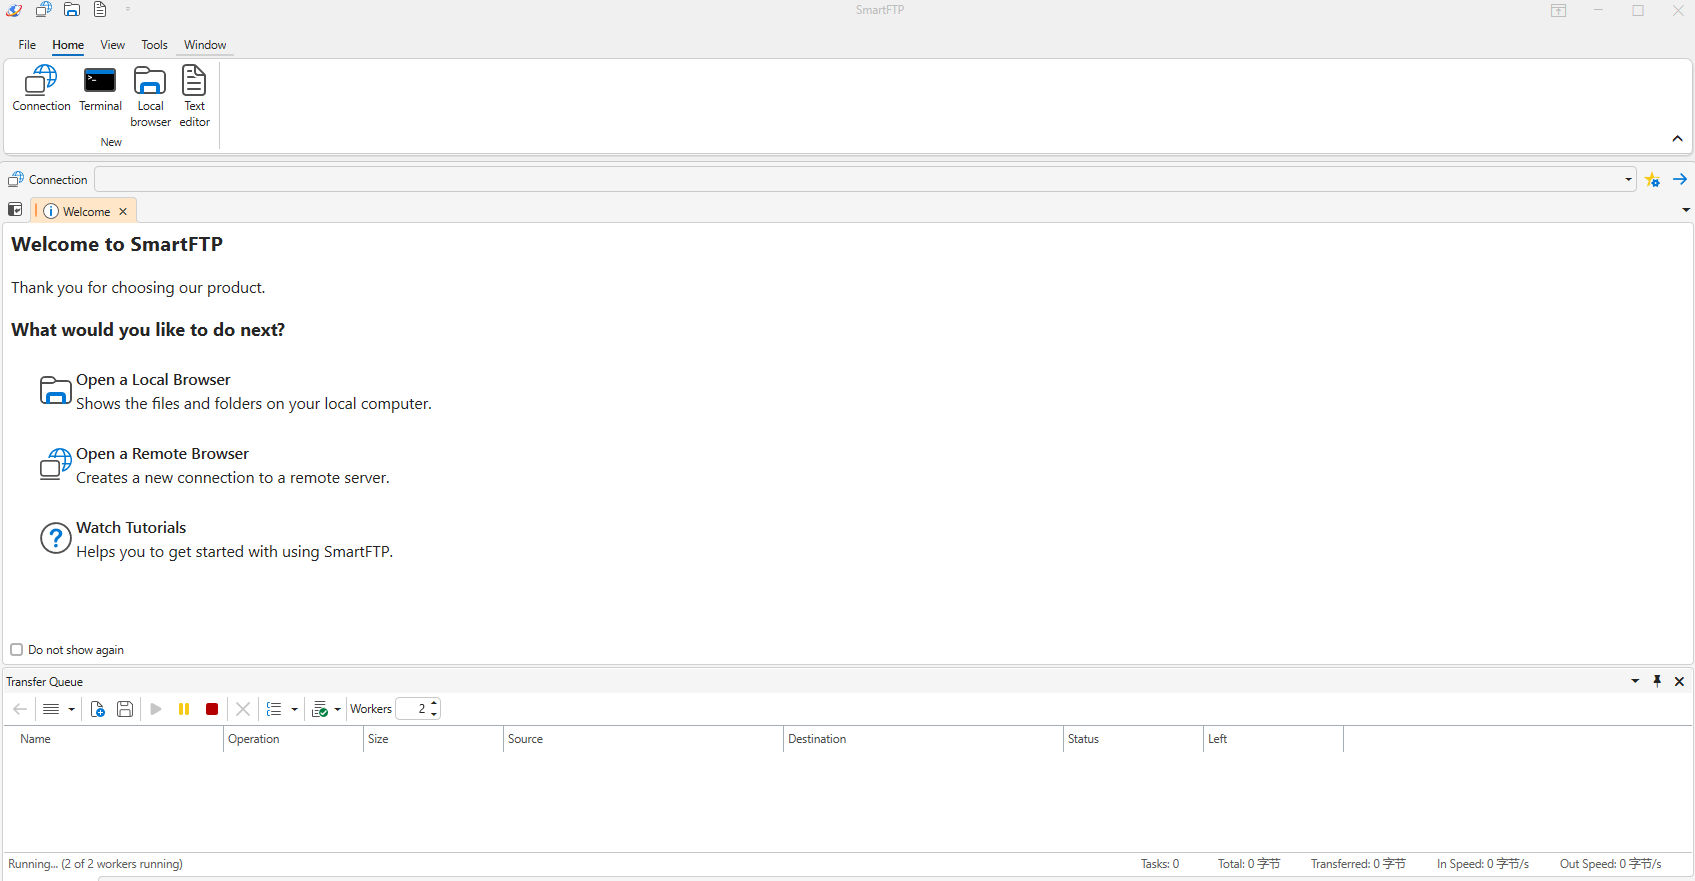
Task: Click the Open a Remote Browser link
Action: coord(162,454)
